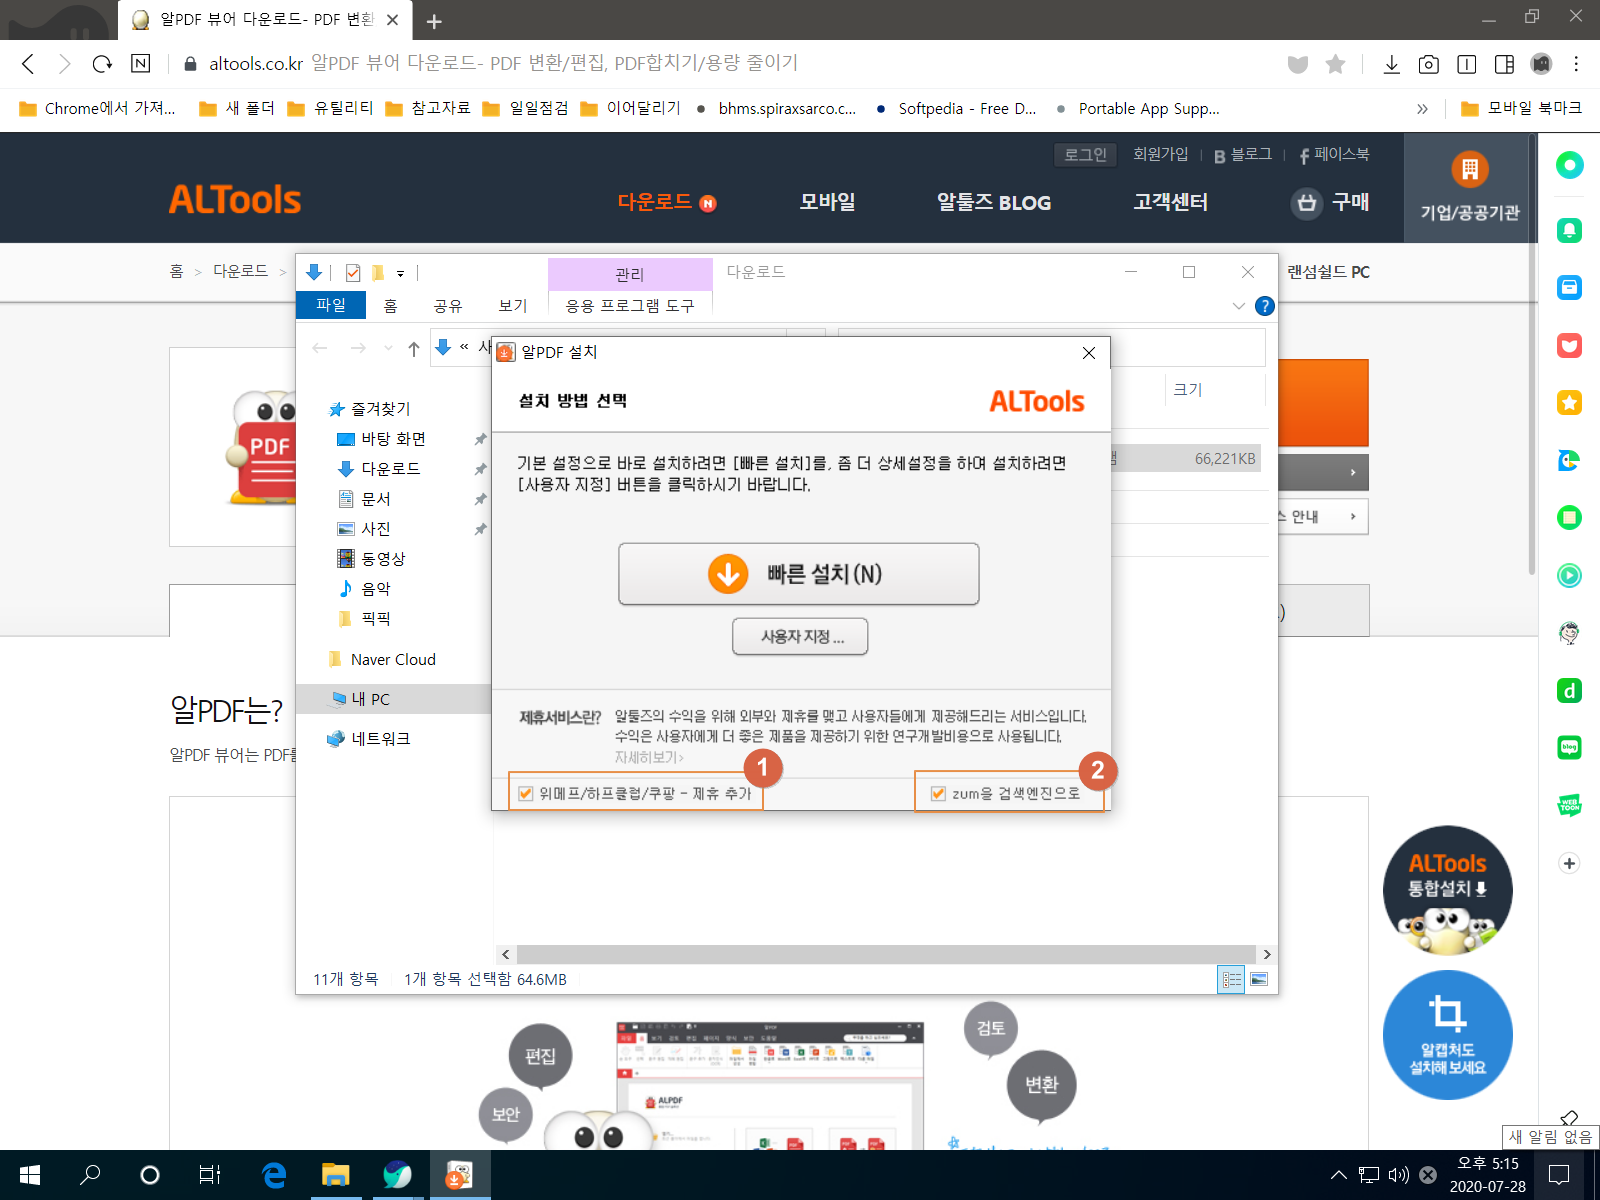
Task: Switch to the 공유 ribbon tab
Action: (x=448, y=305)
